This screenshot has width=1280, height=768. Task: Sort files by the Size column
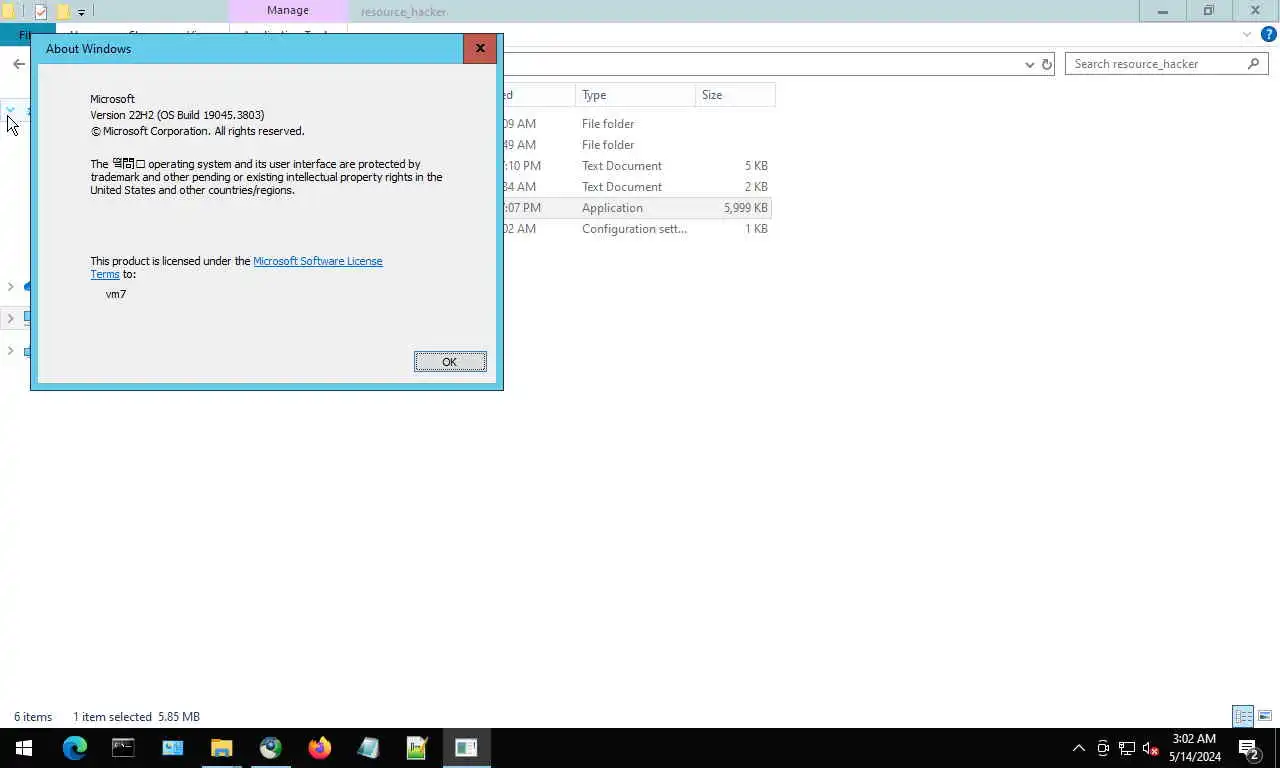[735, 95]
